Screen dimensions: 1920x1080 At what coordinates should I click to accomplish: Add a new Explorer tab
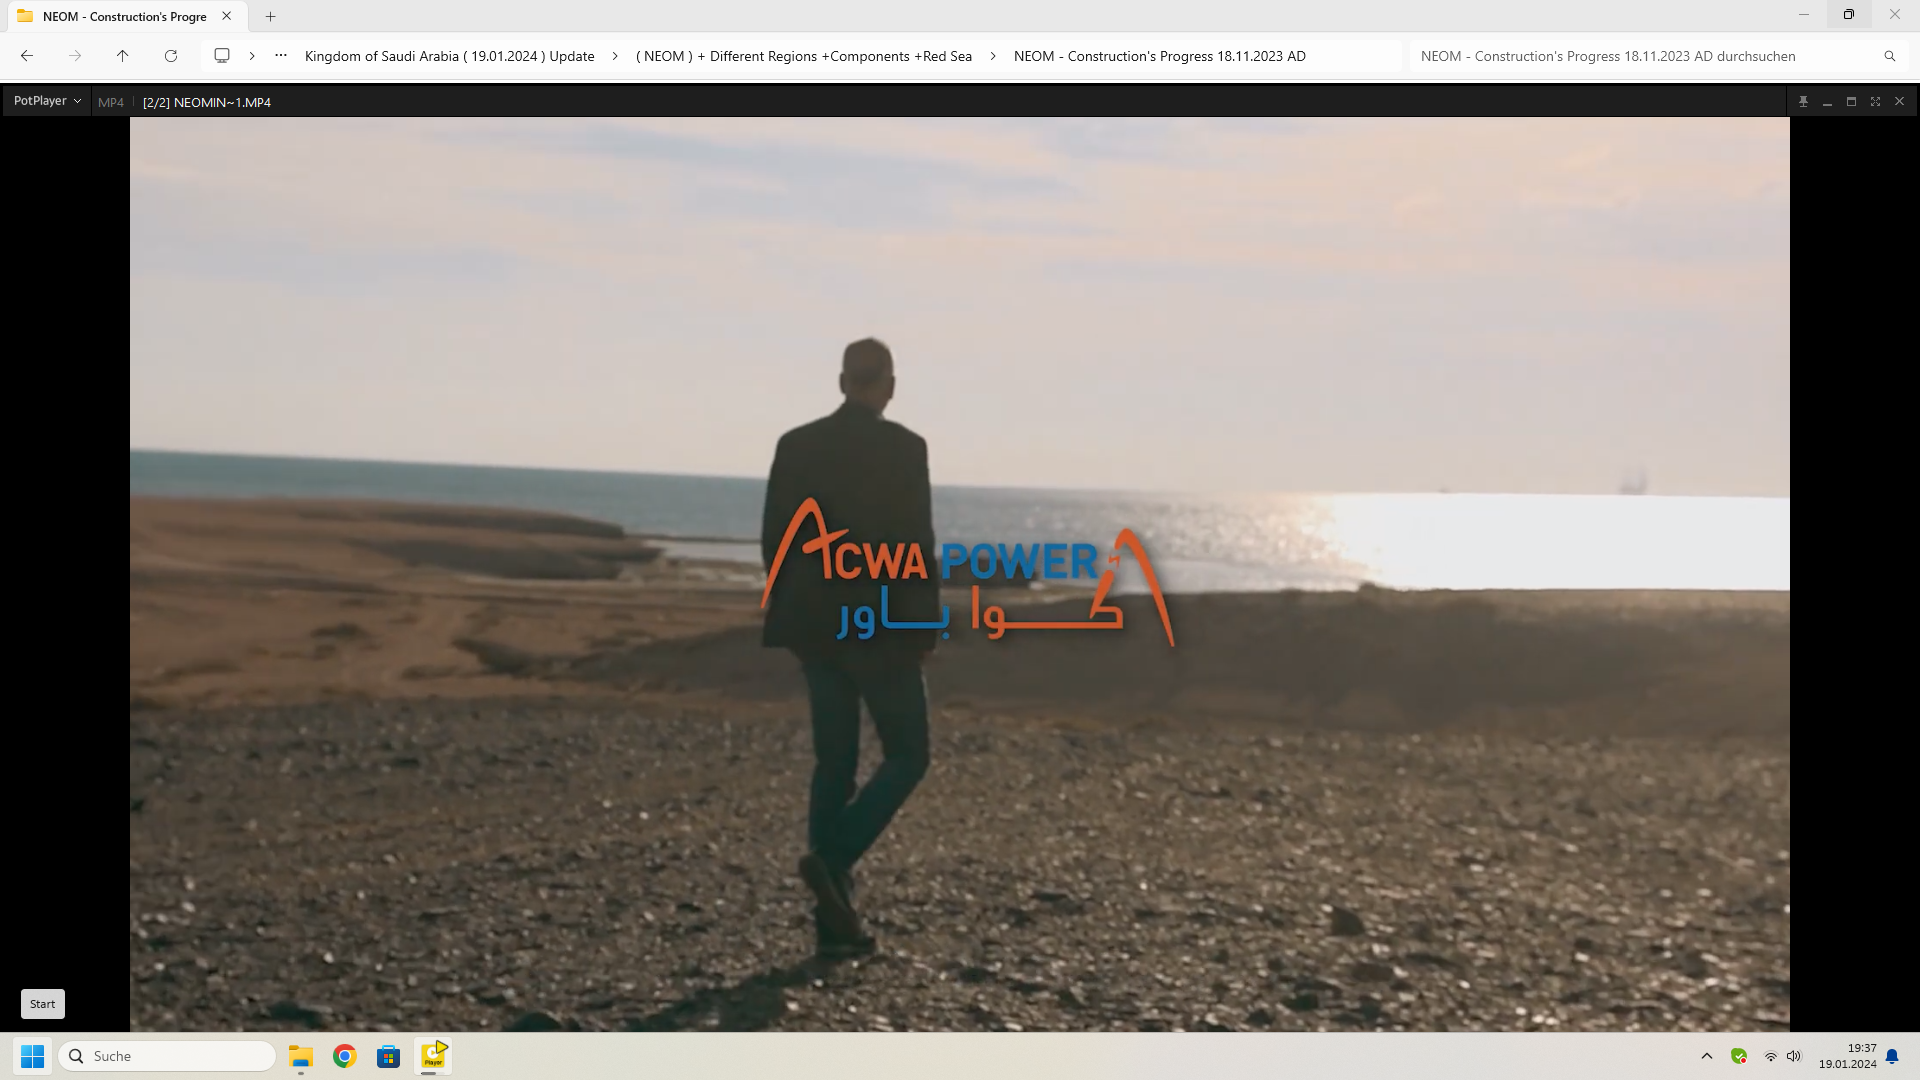coord(270,16)
